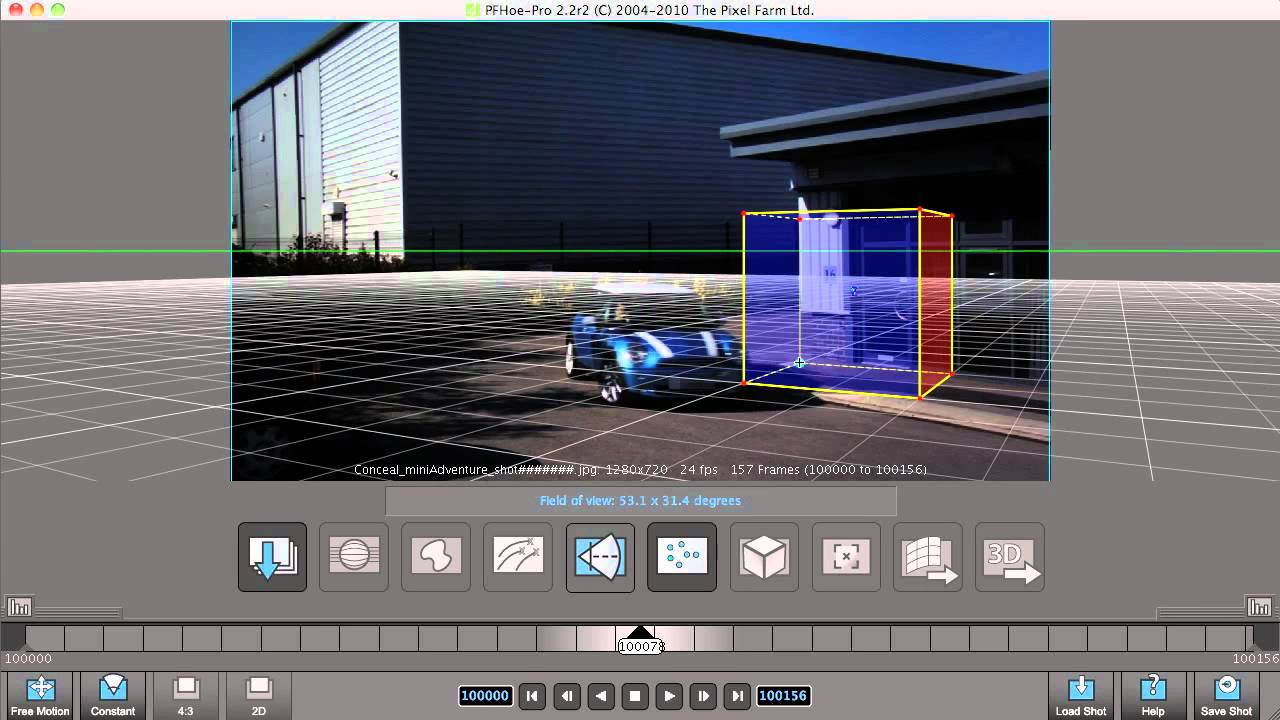Play the shot in reverse
1280x720 pixels.
[x=601, y=696]
